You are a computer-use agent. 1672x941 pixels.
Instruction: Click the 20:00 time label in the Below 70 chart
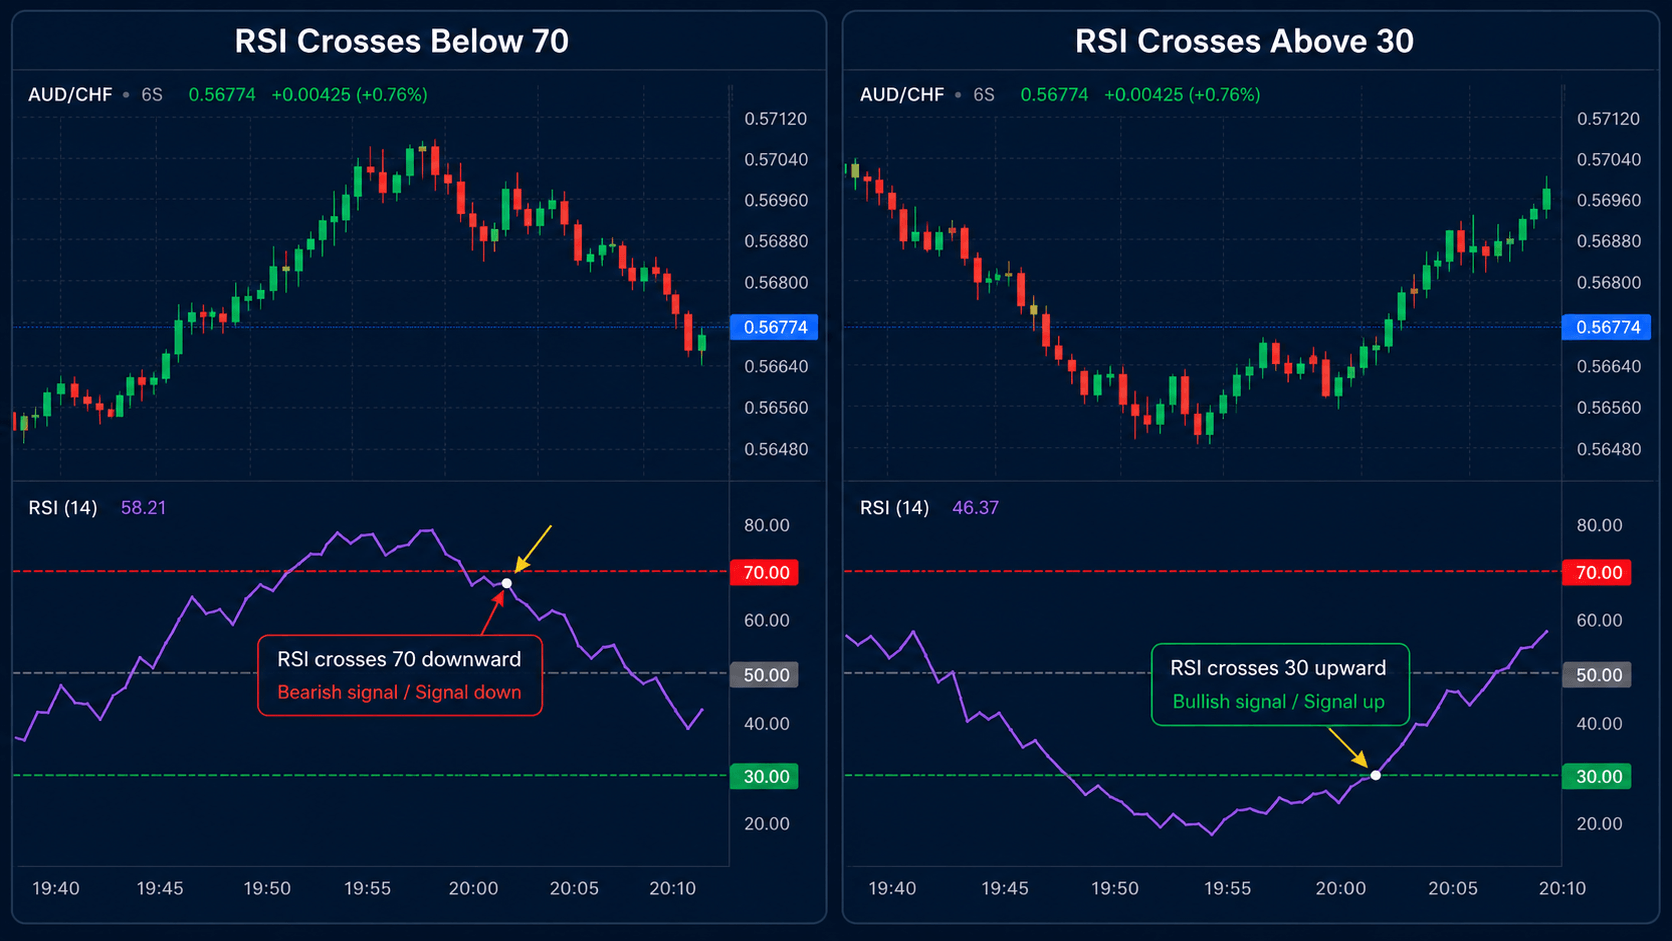473,889
